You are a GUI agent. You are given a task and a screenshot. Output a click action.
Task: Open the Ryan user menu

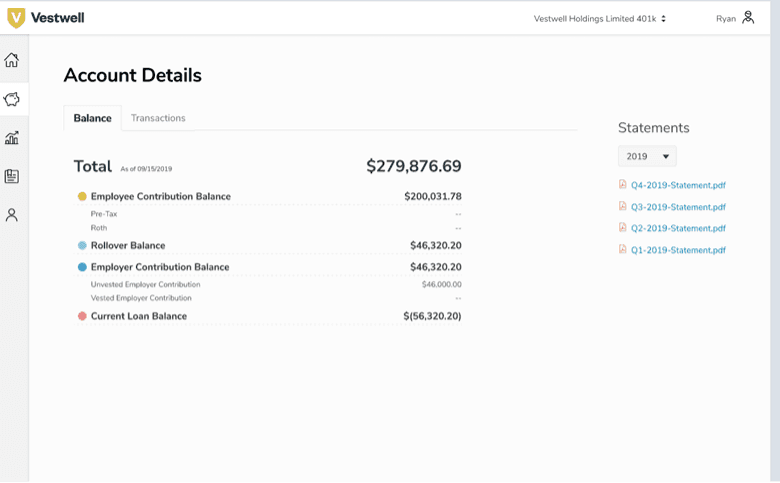tap(725, 18)
